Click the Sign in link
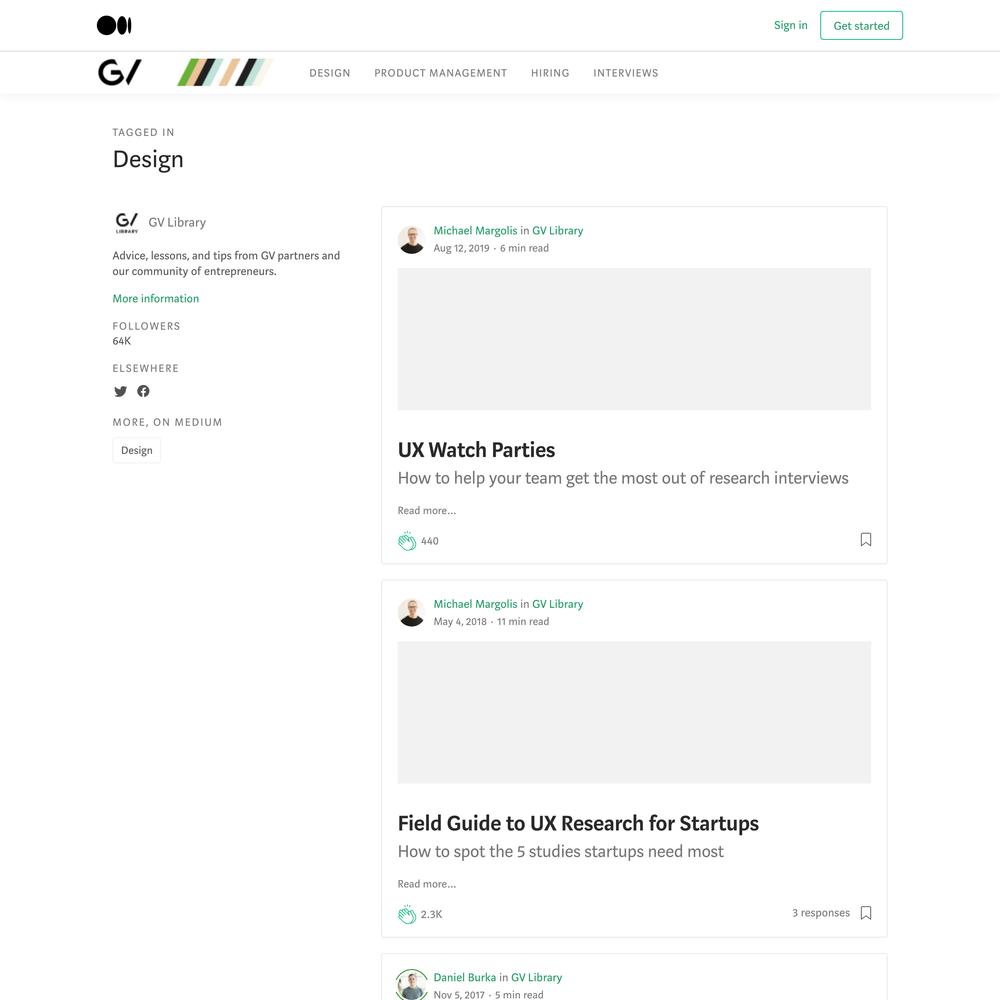Viewport: 1000px width, 1000px height. (x=790, y=26)
